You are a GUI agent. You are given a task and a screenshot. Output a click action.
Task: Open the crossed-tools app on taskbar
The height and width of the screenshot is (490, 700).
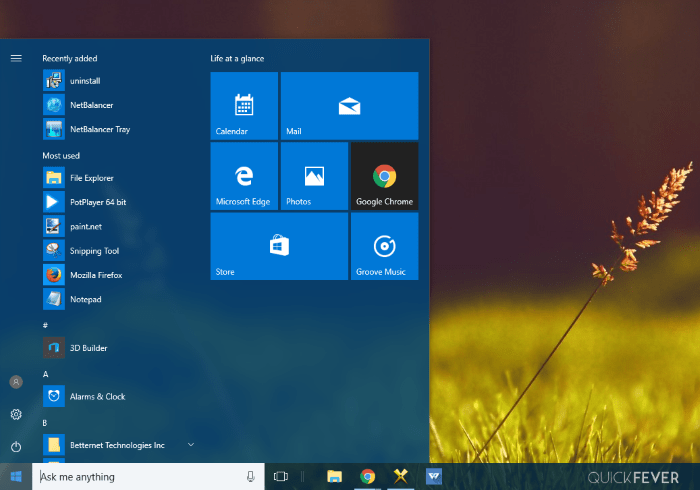(400, 476)
